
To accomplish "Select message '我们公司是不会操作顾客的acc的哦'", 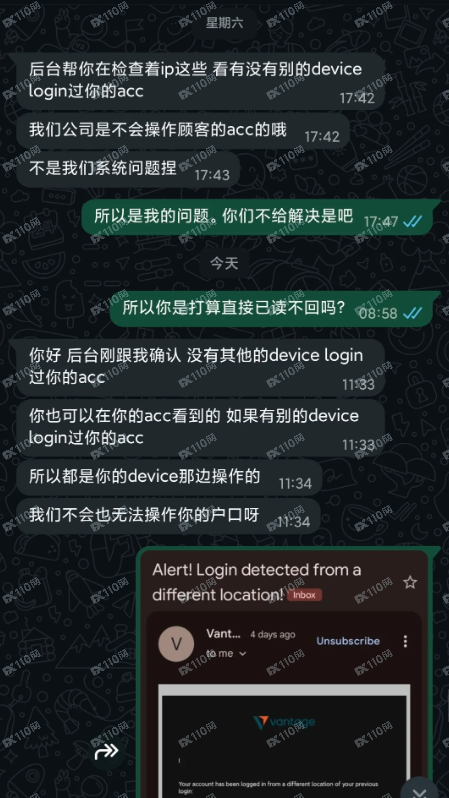I will click(x=183, y=131).
